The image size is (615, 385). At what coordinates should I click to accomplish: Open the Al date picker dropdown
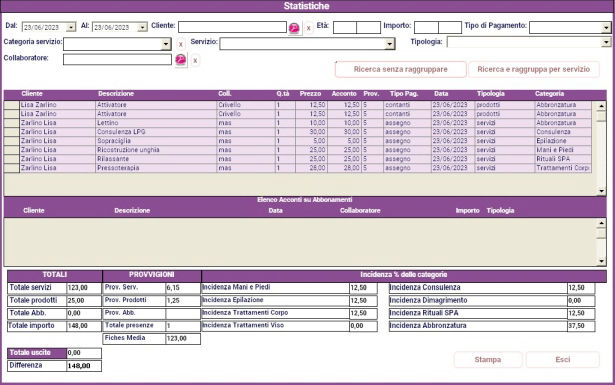click(142, 27)
